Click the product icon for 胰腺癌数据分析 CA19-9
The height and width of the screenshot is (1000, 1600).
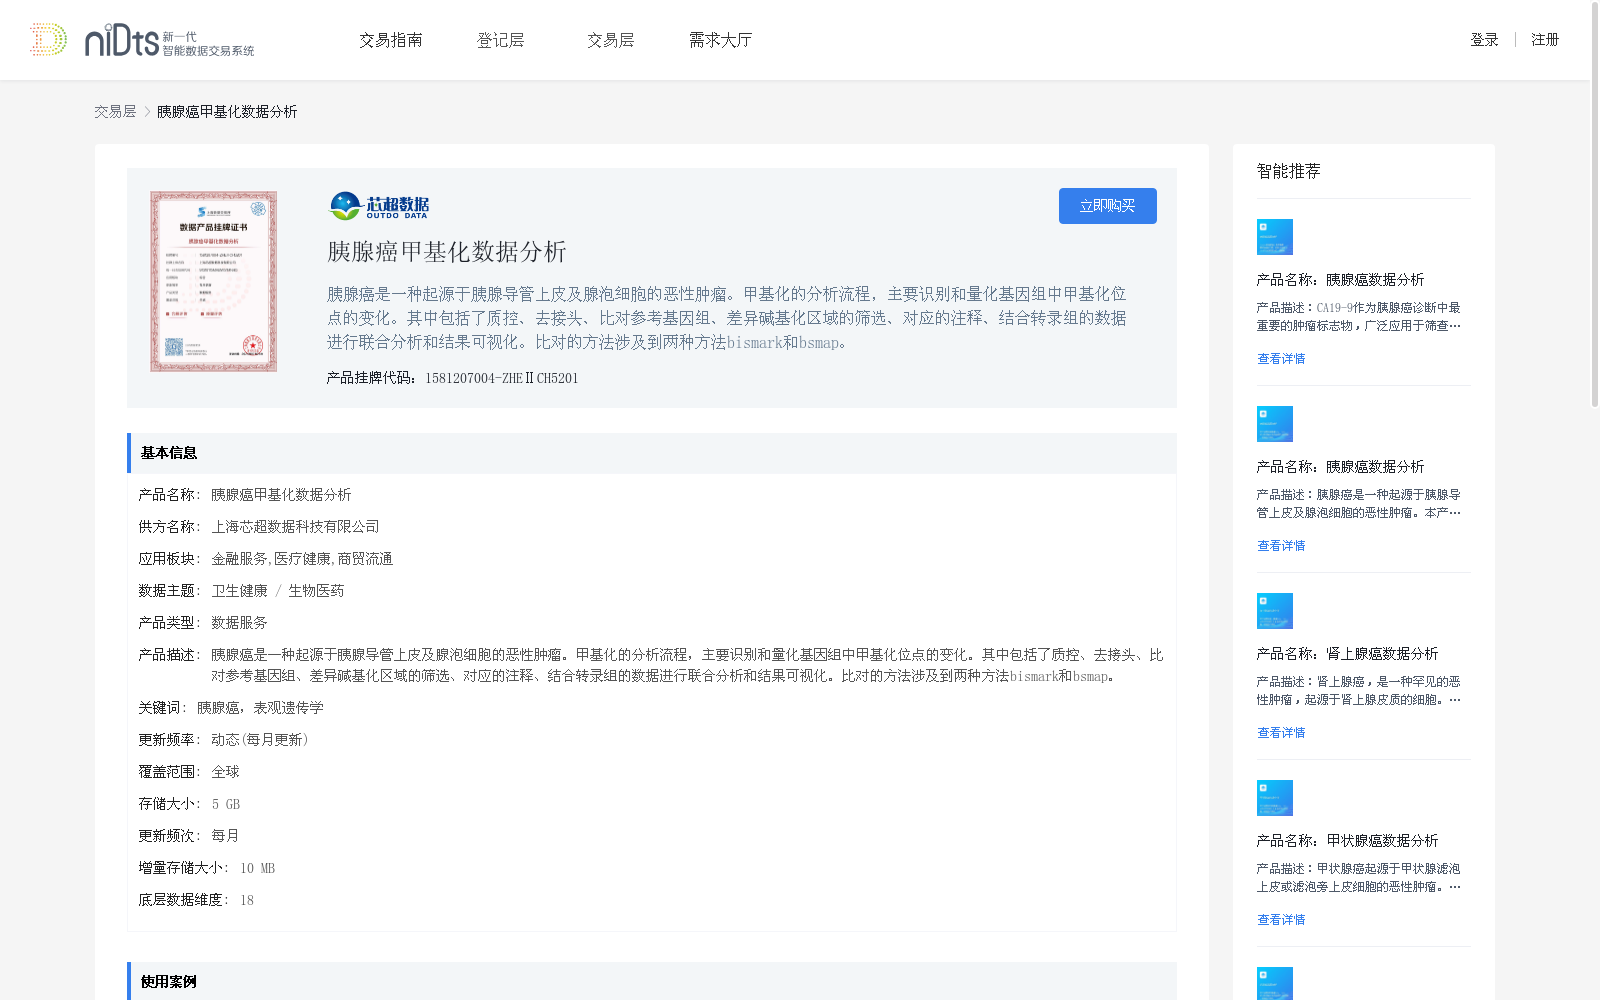pyautogui.click(x=1275, y=237)
